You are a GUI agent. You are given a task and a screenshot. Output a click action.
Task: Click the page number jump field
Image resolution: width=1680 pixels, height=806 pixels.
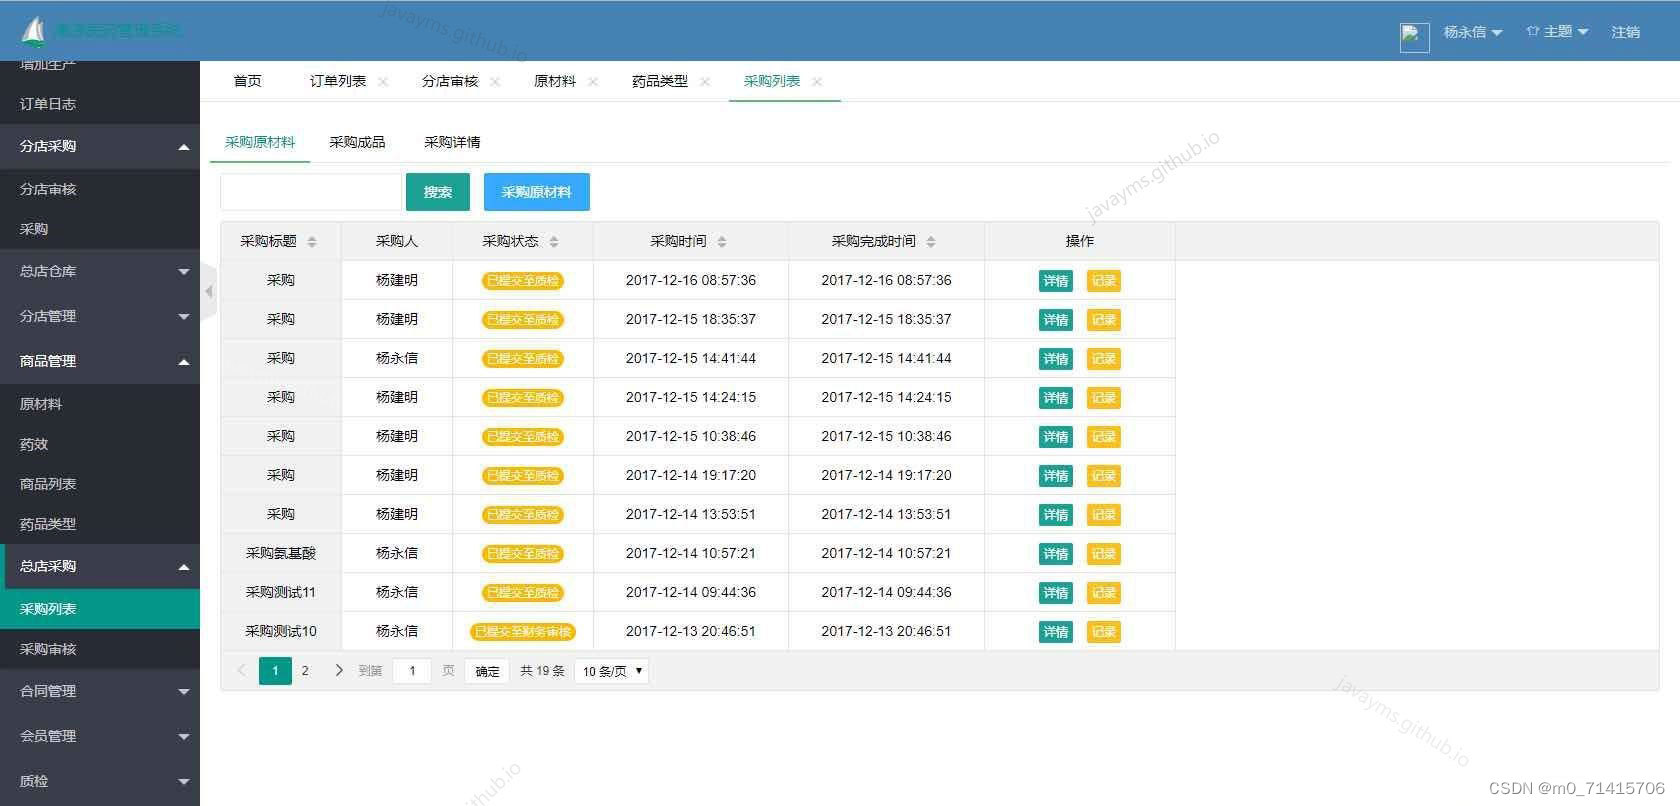pyautogui.click(x=412, y=671)
